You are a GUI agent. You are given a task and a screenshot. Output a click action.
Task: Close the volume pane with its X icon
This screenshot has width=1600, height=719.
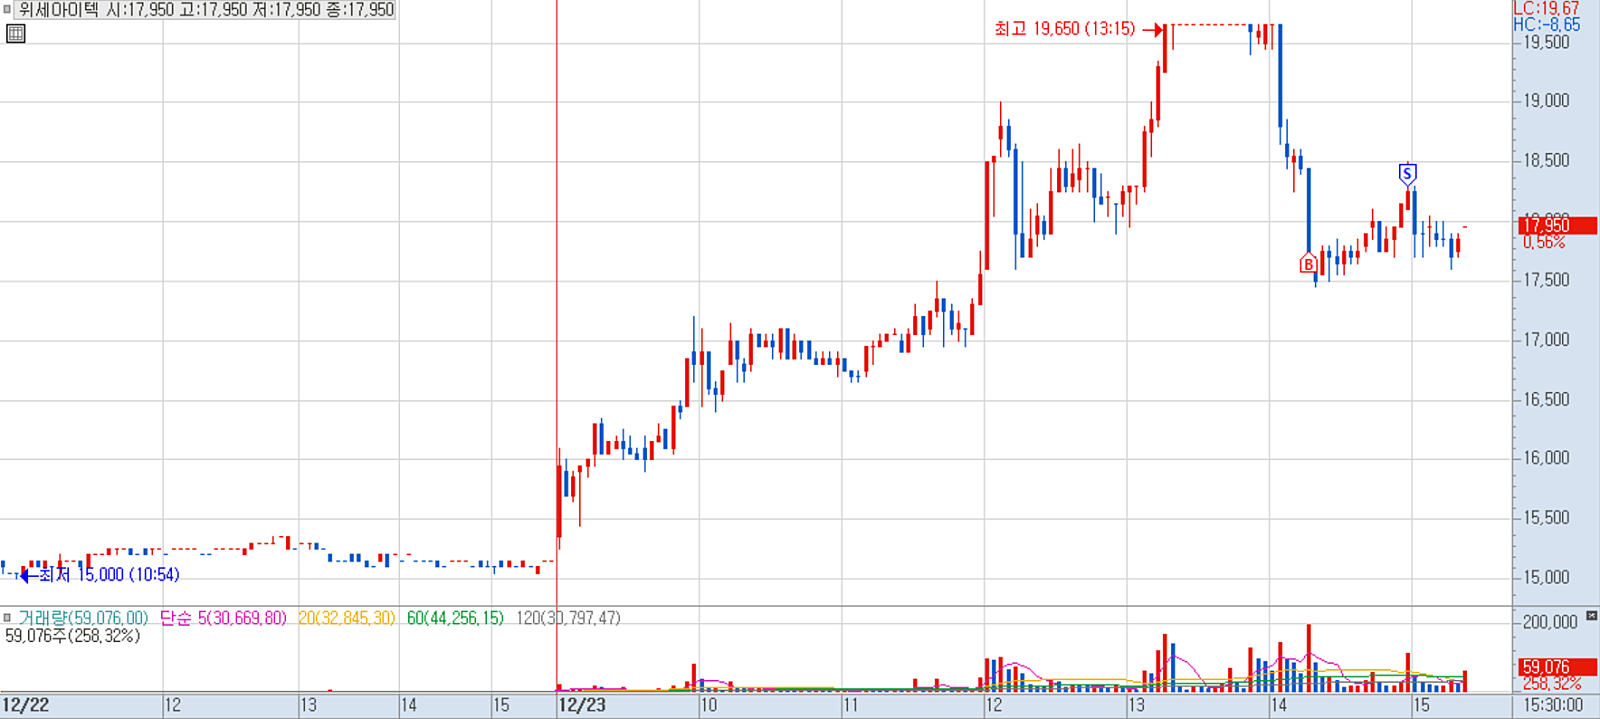[x=1592, y=616]
